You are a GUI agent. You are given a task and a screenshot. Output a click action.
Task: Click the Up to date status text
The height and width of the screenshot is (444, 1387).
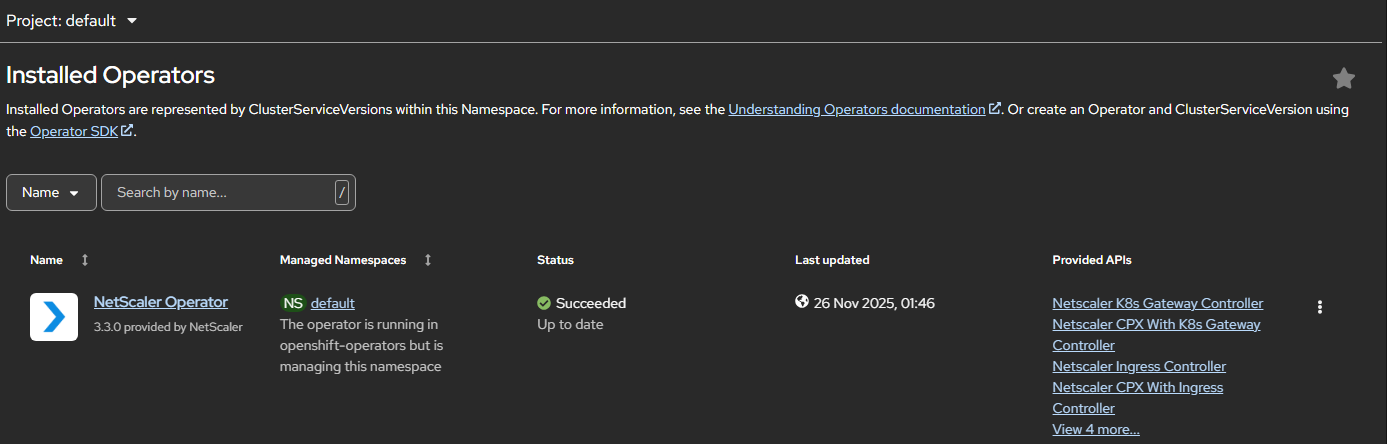(570, 324)
